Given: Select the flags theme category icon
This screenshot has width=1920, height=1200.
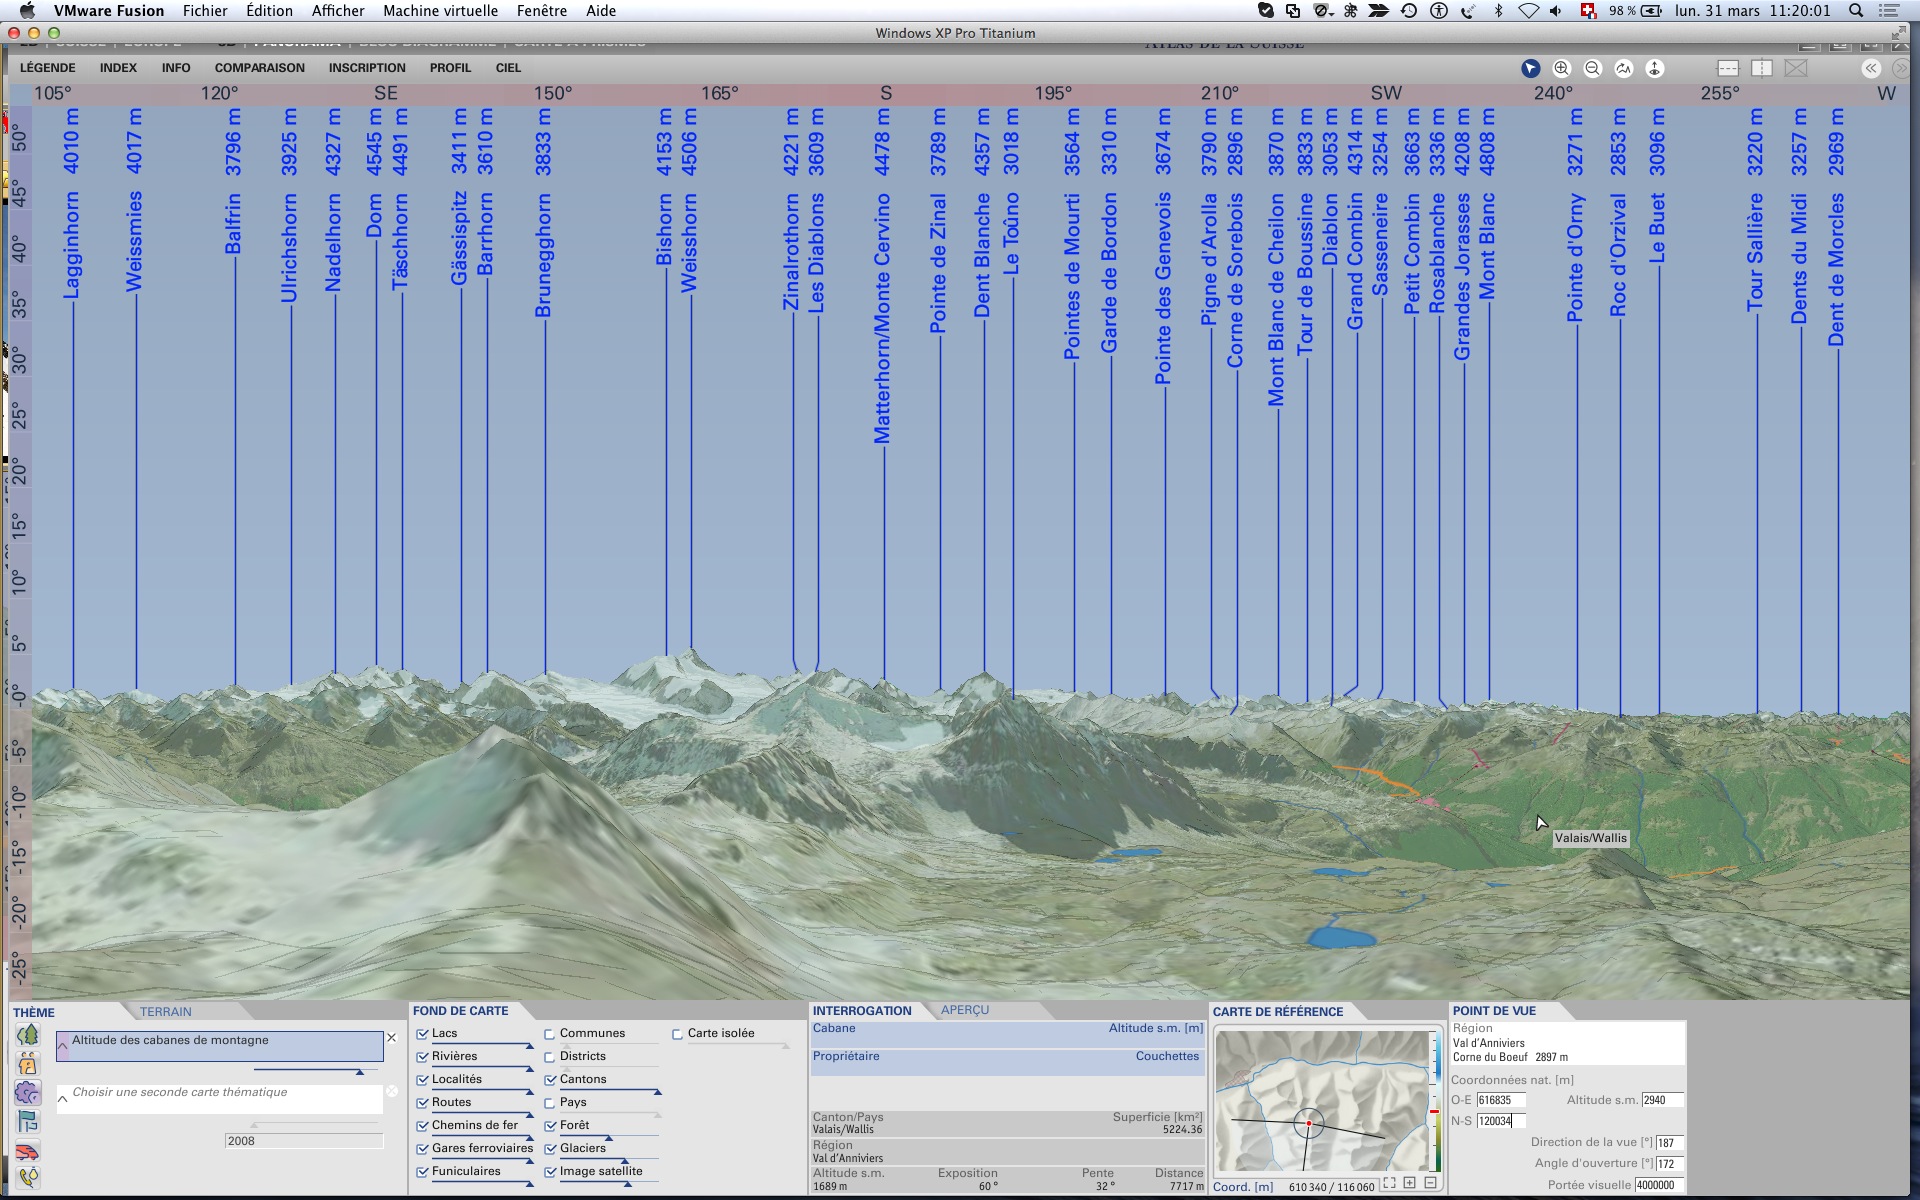Looking at the screenshot, I should click(28, 1122).
